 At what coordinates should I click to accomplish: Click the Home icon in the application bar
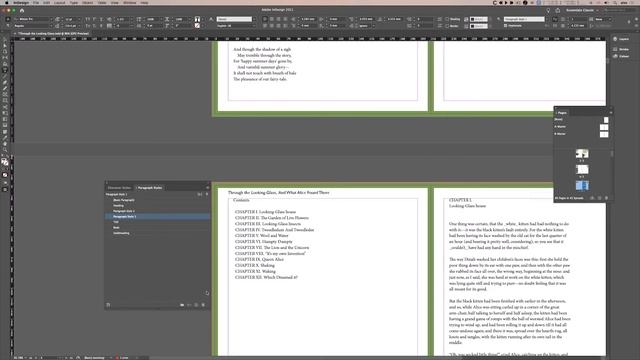(22, 10)
